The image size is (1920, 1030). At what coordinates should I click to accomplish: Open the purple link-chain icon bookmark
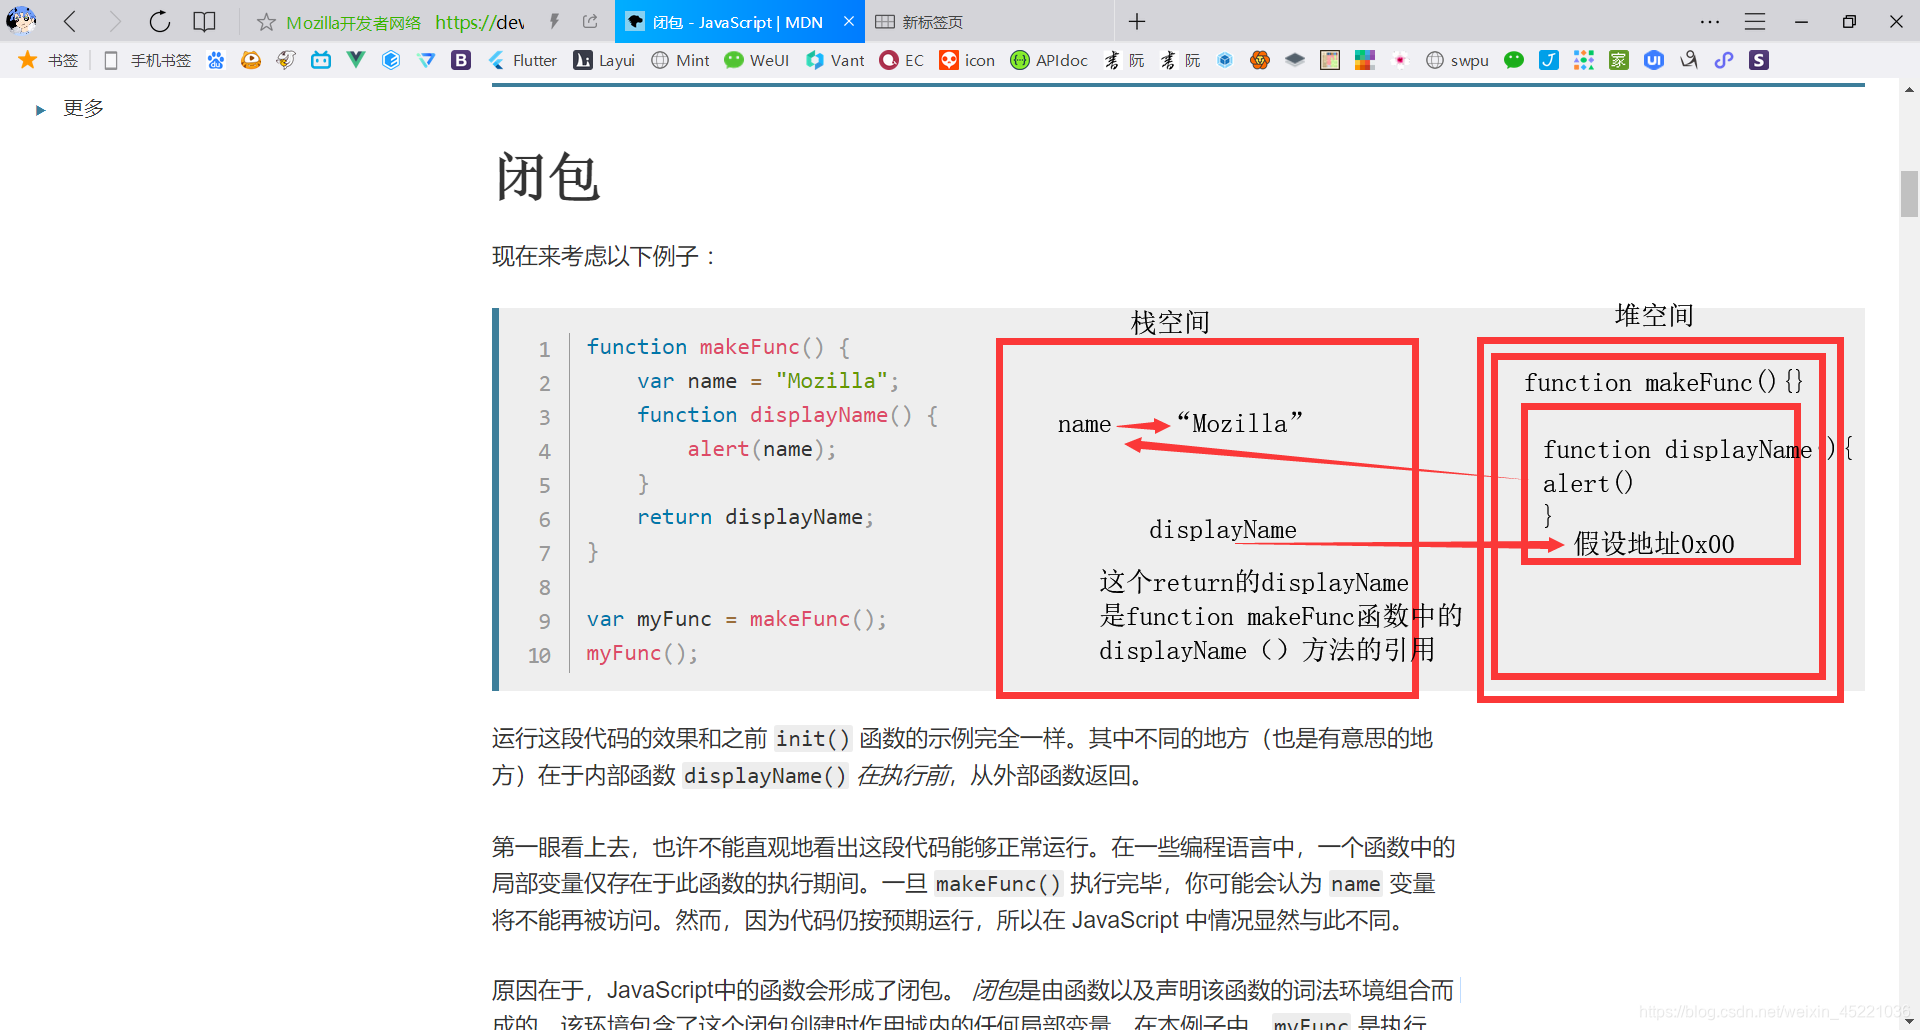point(1724,60)
